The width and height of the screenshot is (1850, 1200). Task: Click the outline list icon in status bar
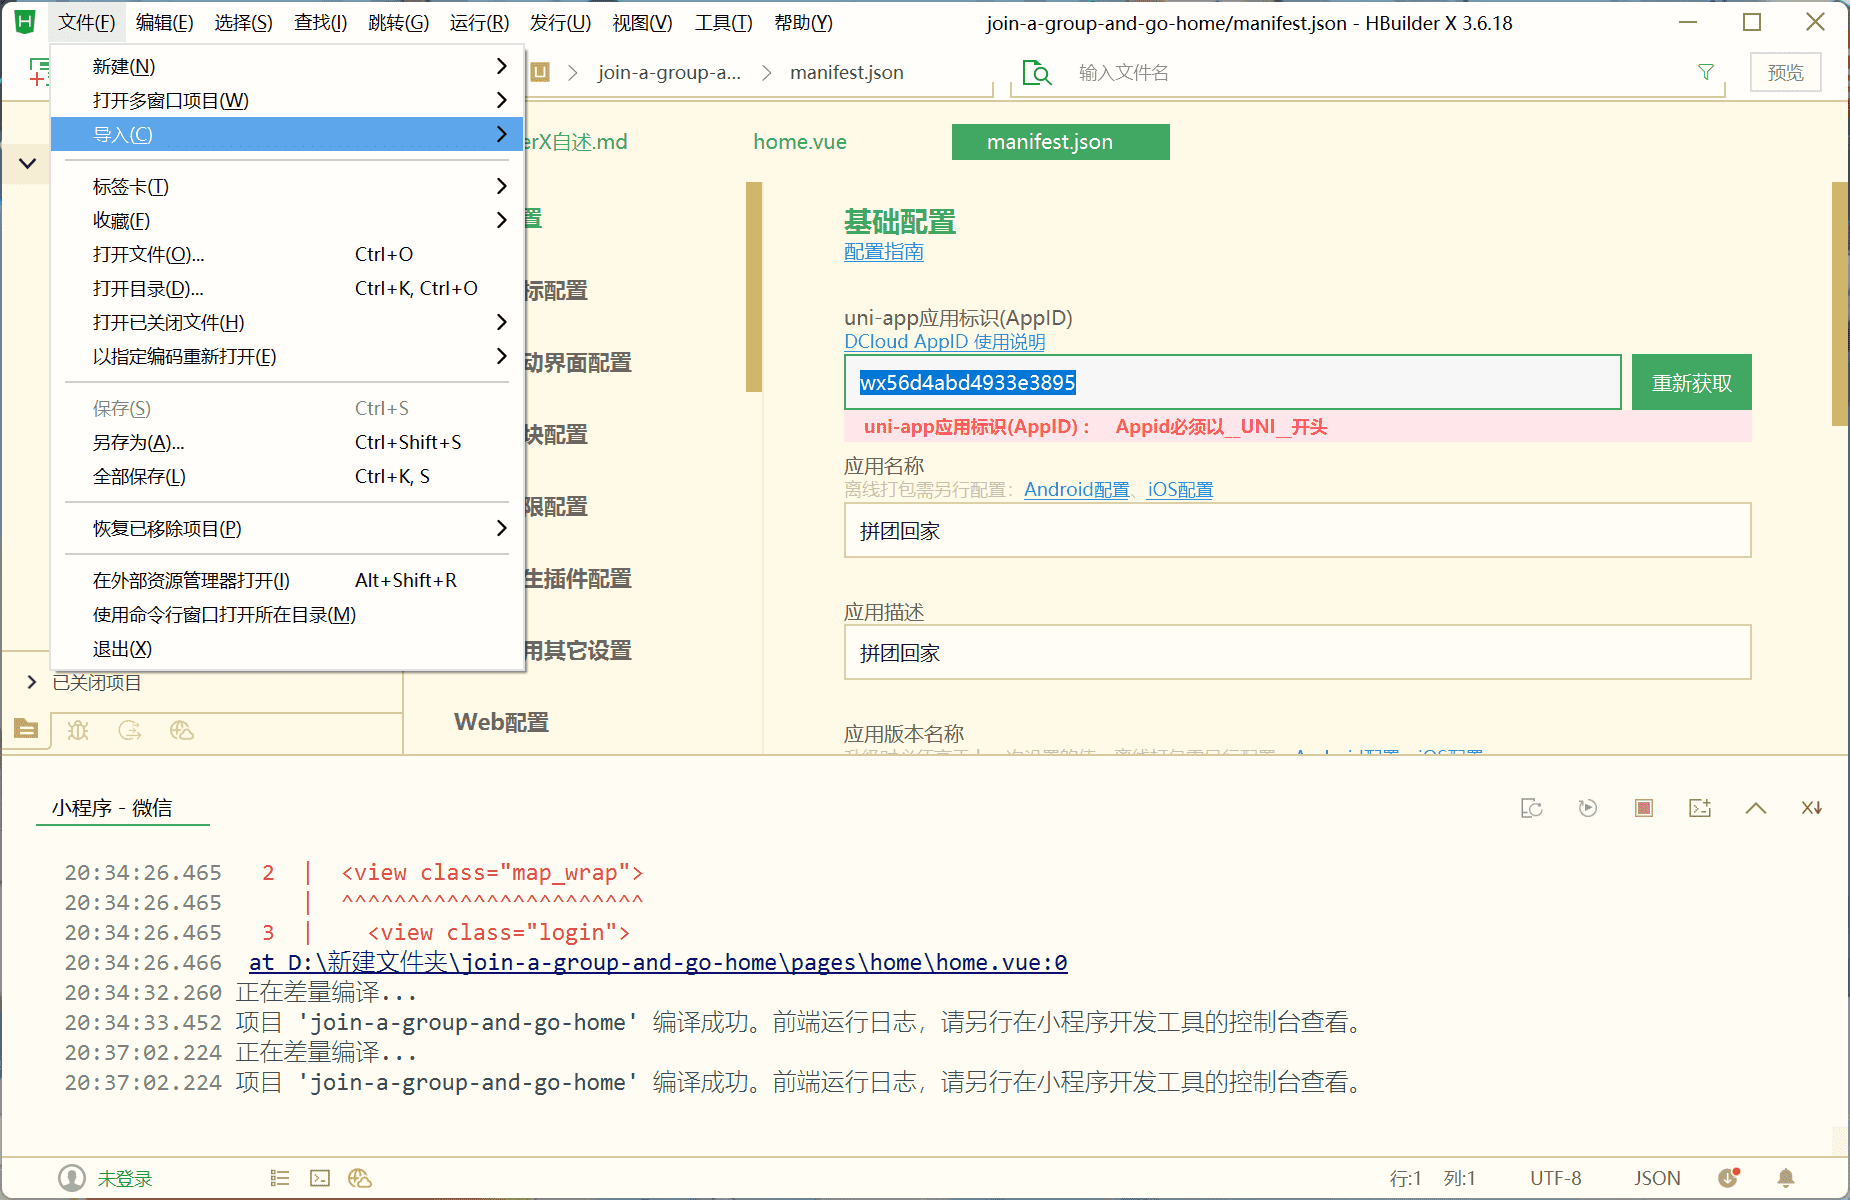280,1178
